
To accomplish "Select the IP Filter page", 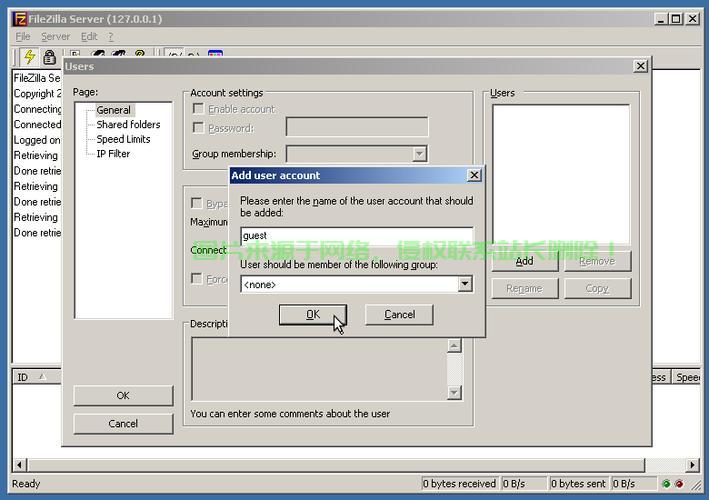I will point(113,154).
